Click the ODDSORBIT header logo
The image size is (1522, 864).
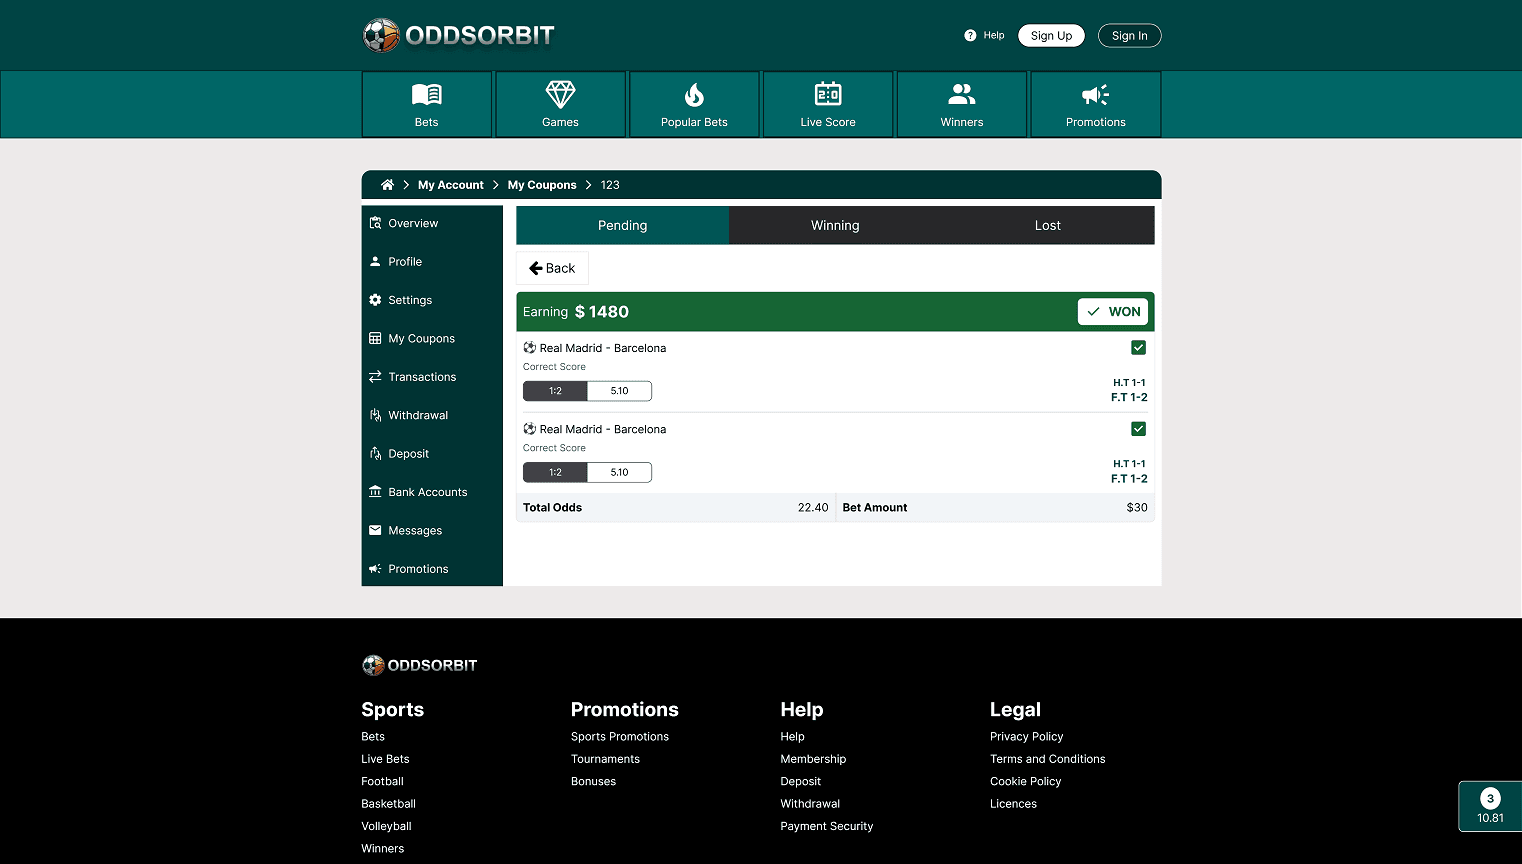coord(458,35)
